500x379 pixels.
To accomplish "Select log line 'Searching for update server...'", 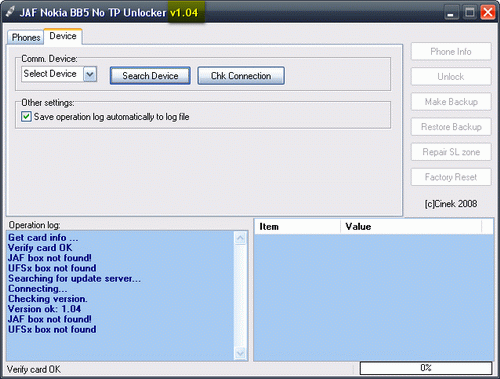I will (74, 278).
